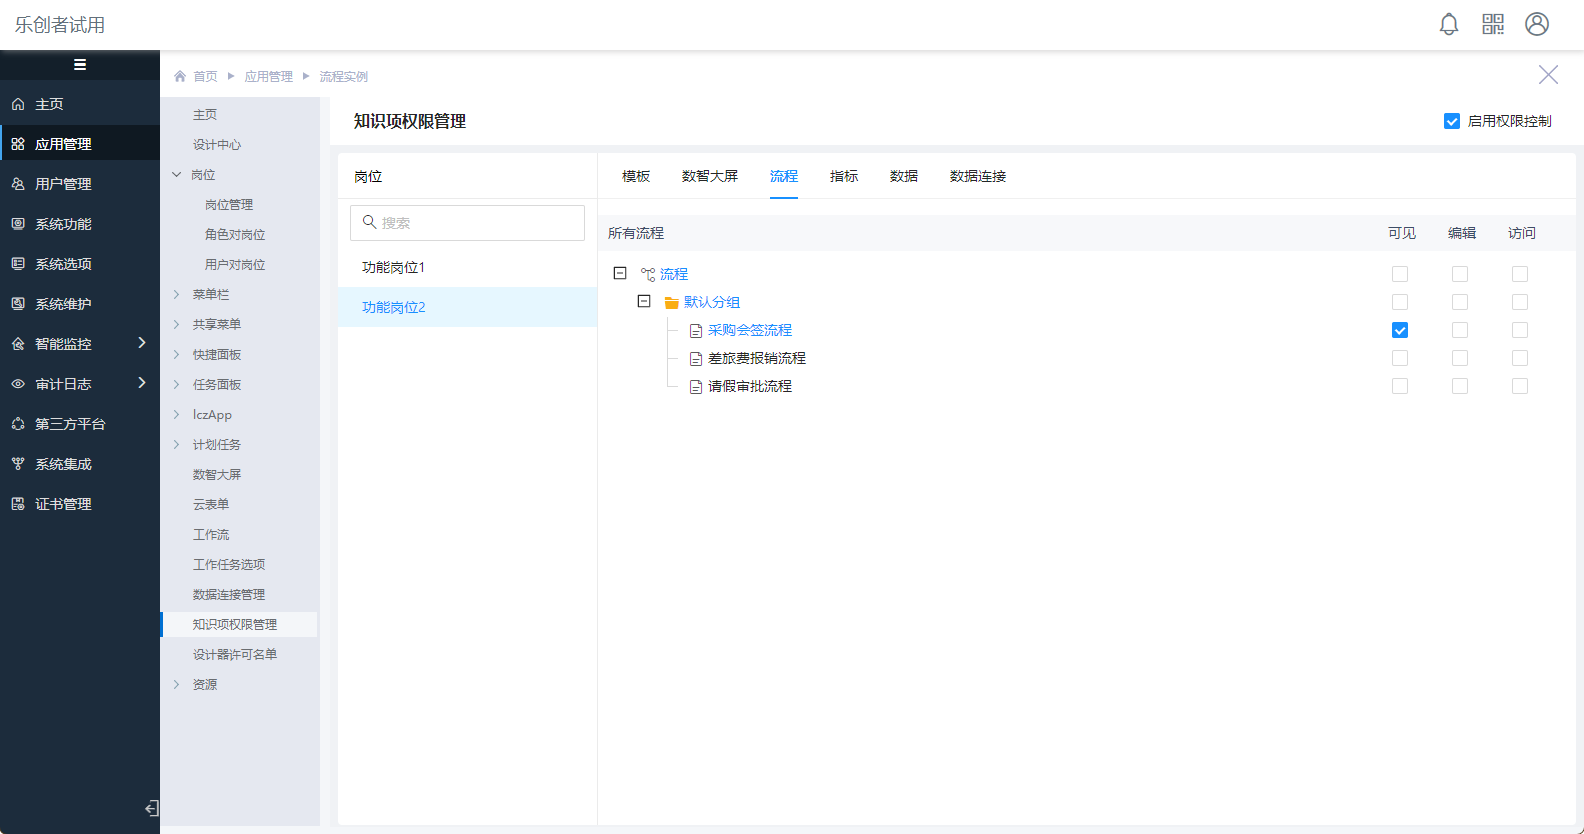Viewport: 1584px width, 834px height.
Task: Close the panel with X icon
Action: (x=1548, y=75)
